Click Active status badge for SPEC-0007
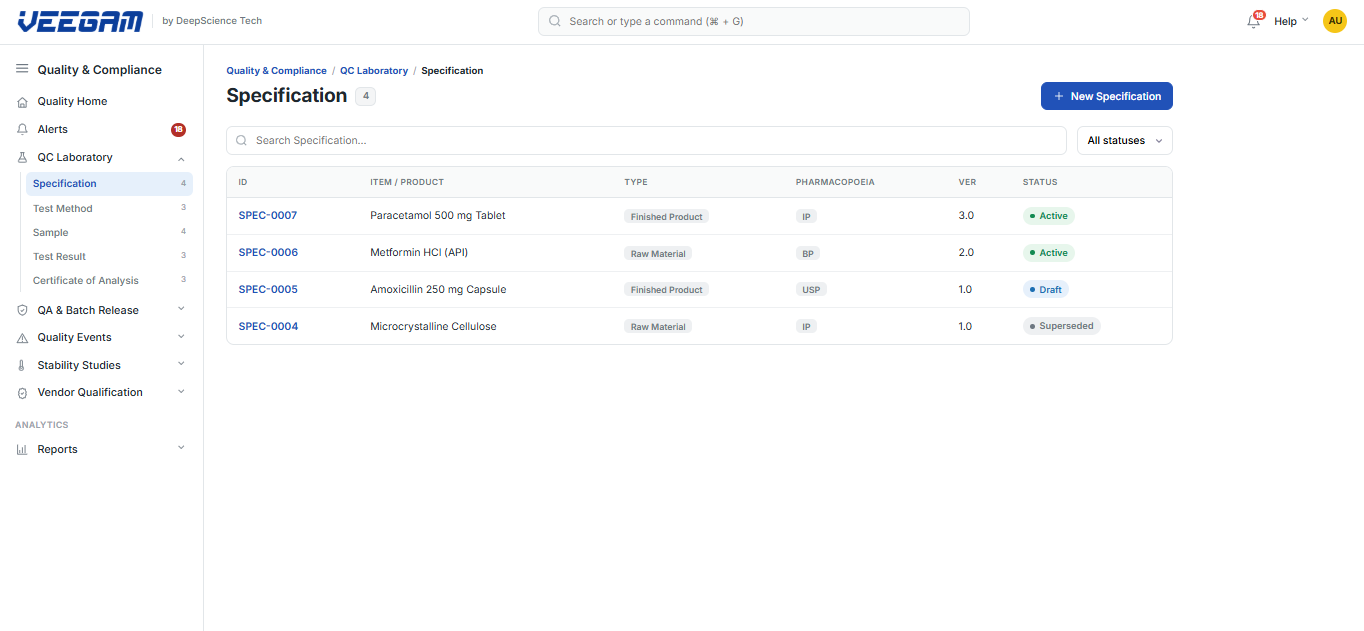1364x631 pixels. point(1048,216)
